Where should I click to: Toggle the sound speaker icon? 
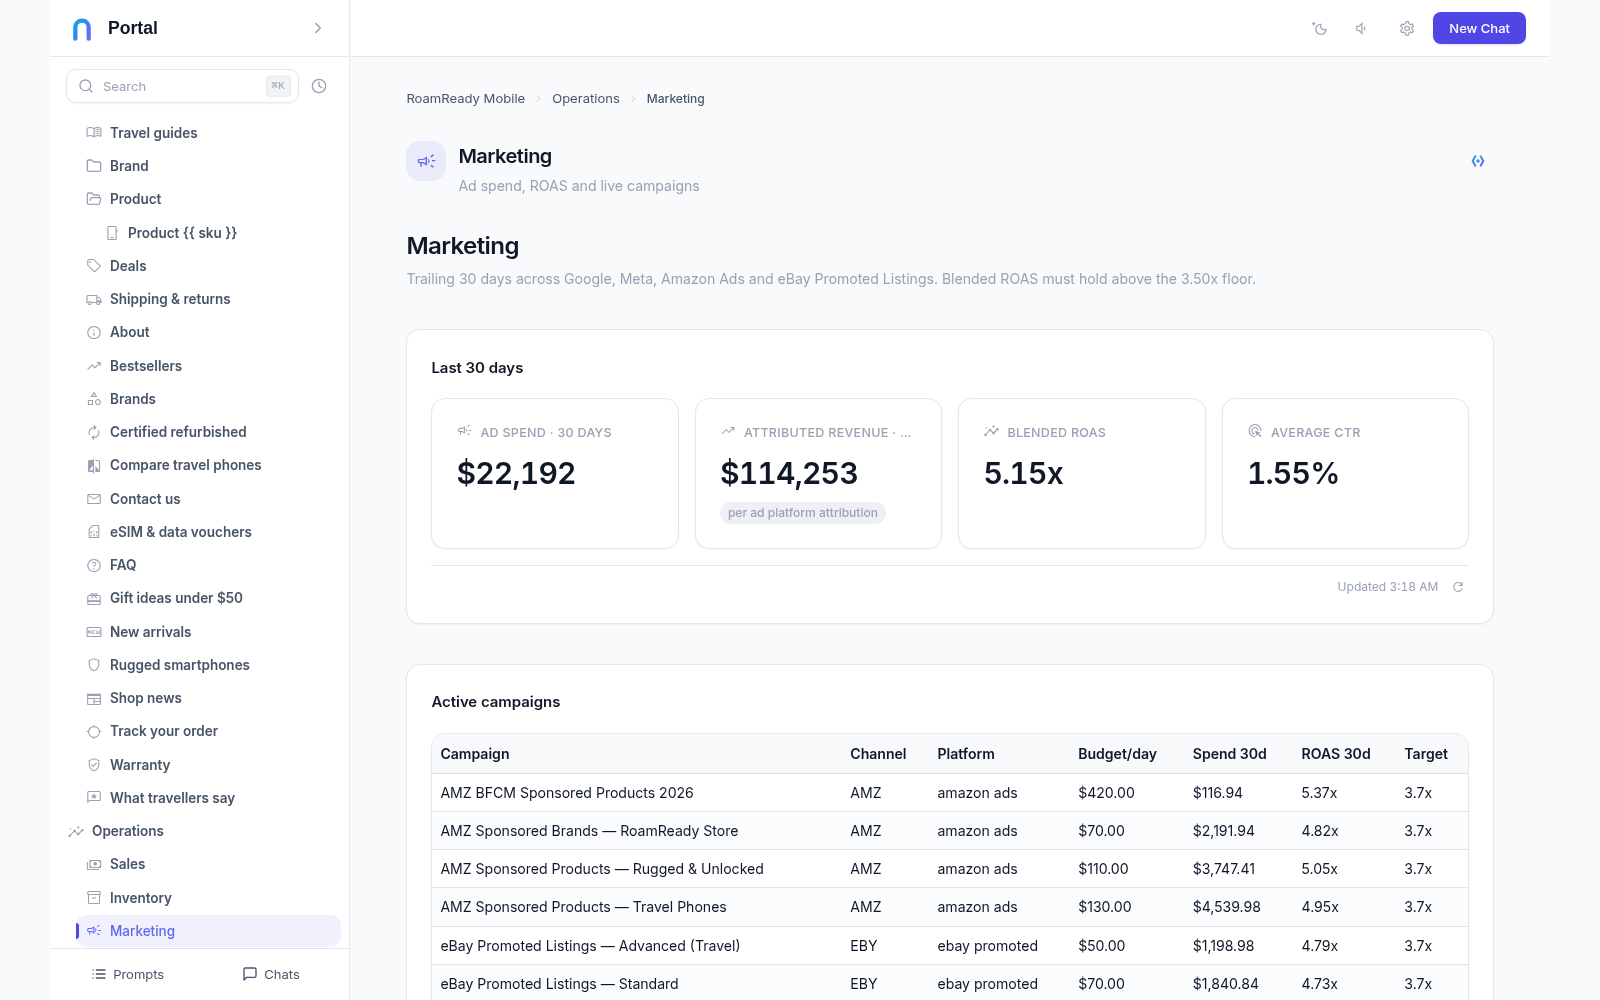(x=1362, y=28)
